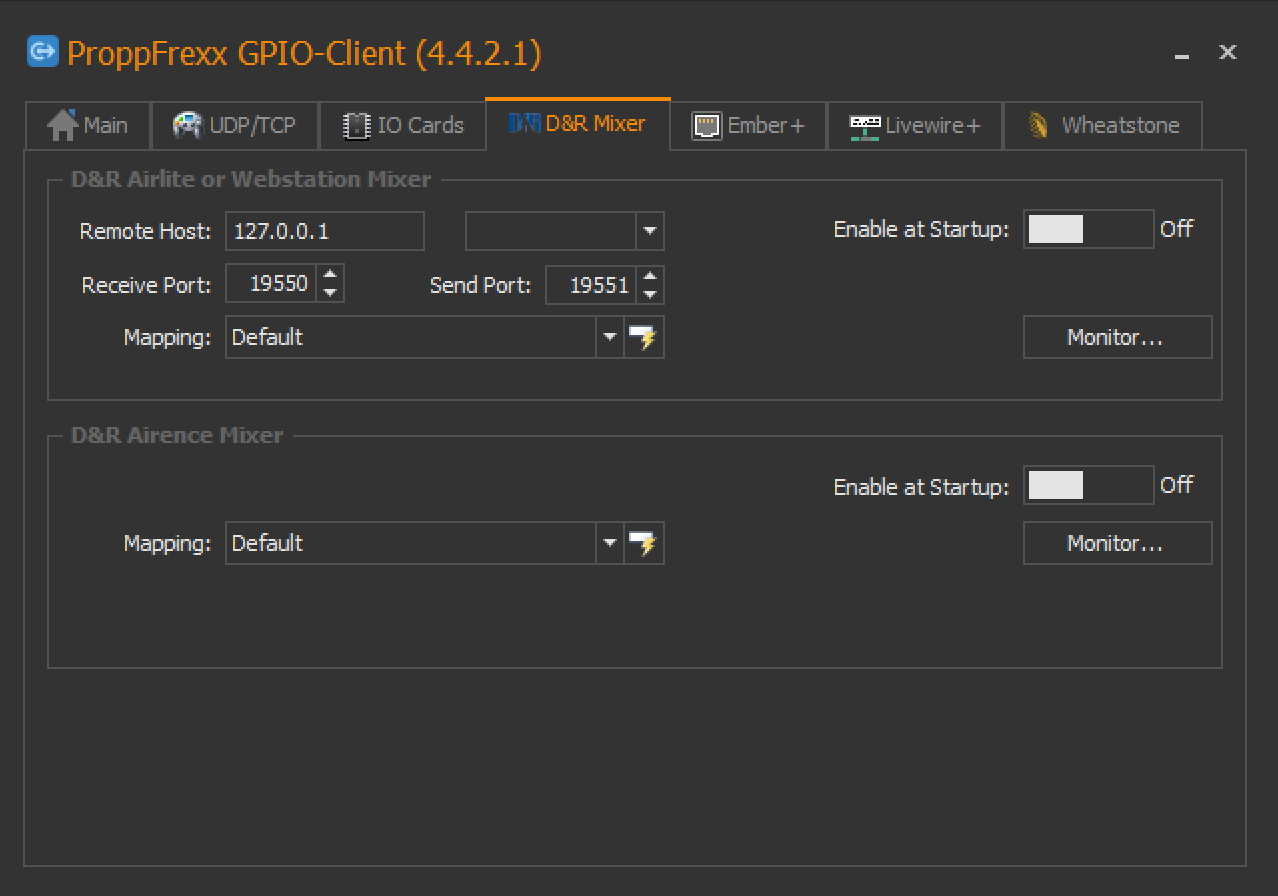Click the ProppFrexx app logo icon
The width and height of the screenshot is (1278, 896).
pyautogui.click(x=43, y=51)
